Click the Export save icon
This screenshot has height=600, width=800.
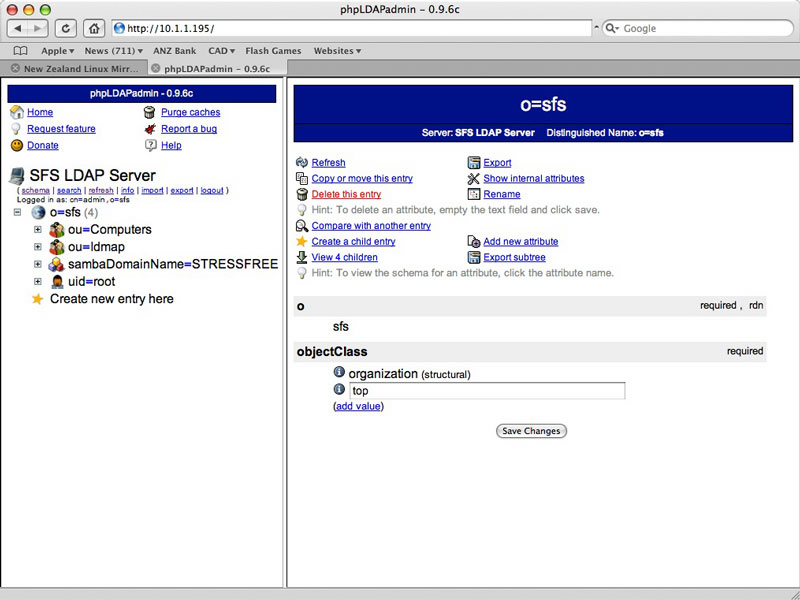pyautogui.click(x=475, y=162)
